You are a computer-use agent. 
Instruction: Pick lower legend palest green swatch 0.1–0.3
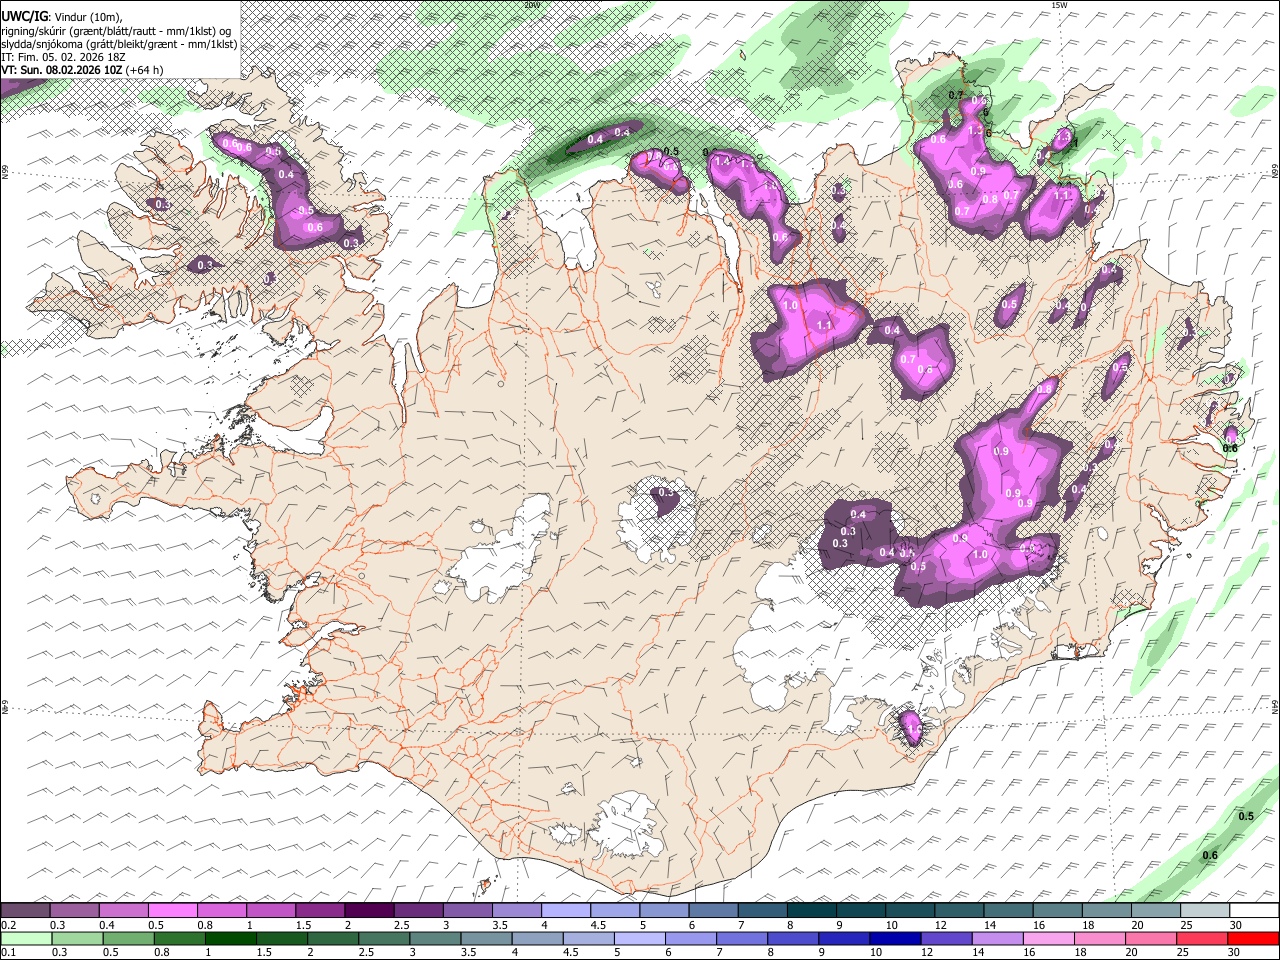pos(26,938)
